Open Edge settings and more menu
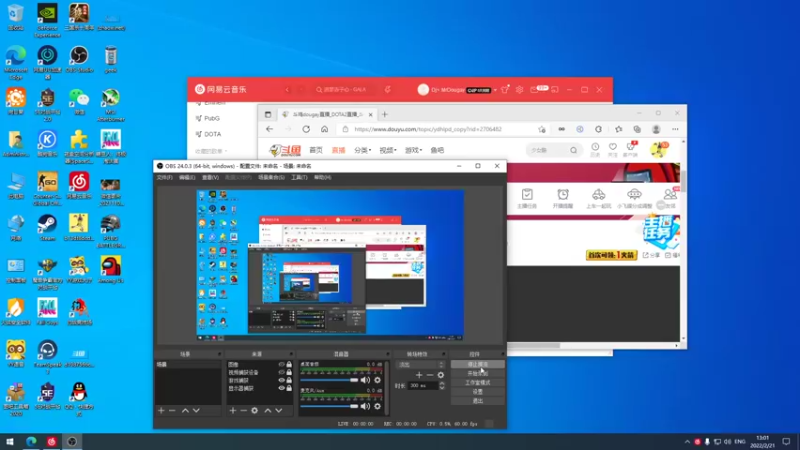This screenshot has width=800, height=450. pos(675,129)
